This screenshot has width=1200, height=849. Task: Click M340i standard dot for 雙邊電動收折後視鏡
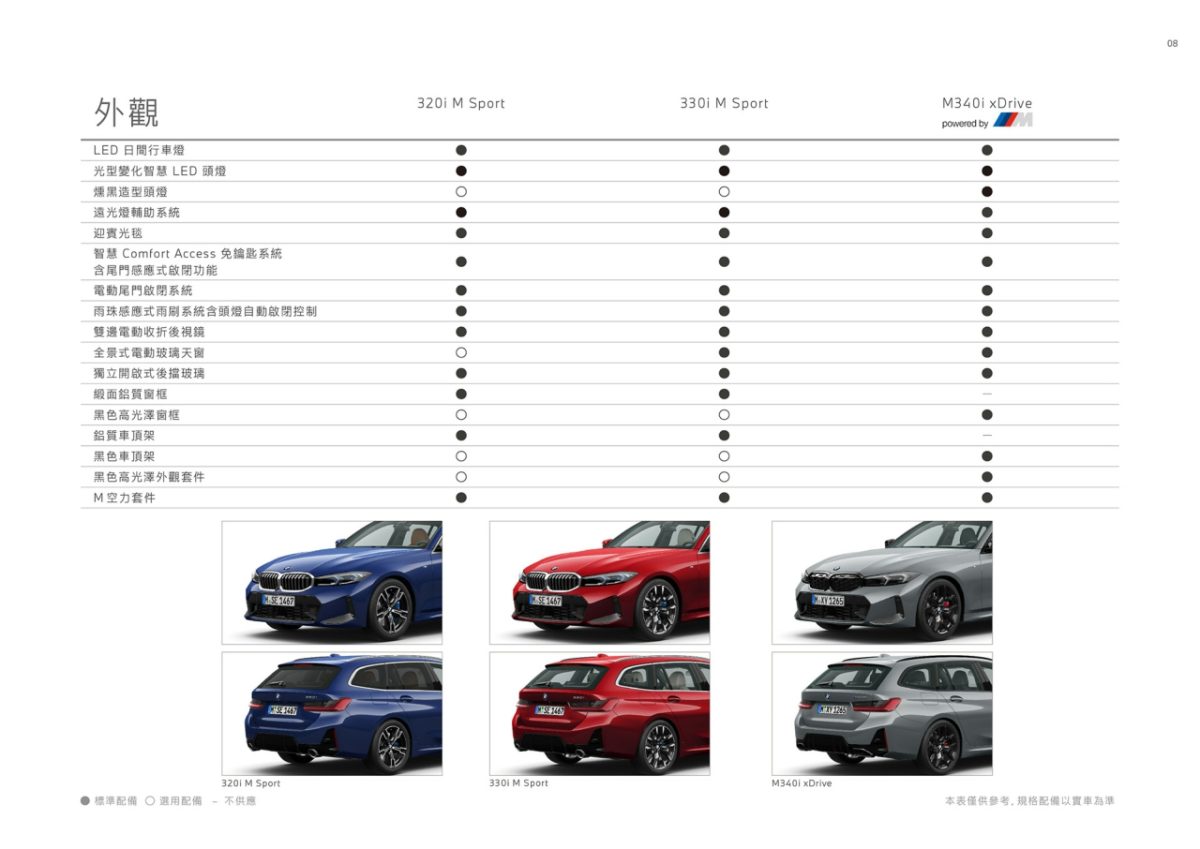pos(987,332)
